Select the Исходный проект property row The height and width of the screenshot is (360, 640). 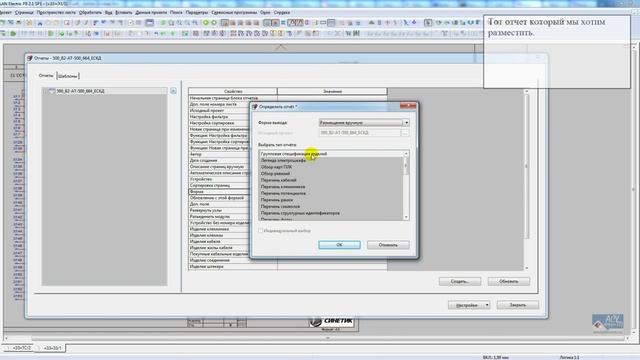(220, 110)
